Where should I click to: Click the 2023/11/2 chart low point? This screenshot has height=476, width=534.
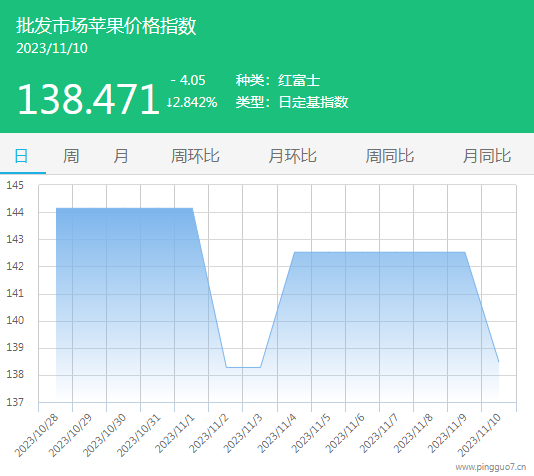(x=226, y=367)
